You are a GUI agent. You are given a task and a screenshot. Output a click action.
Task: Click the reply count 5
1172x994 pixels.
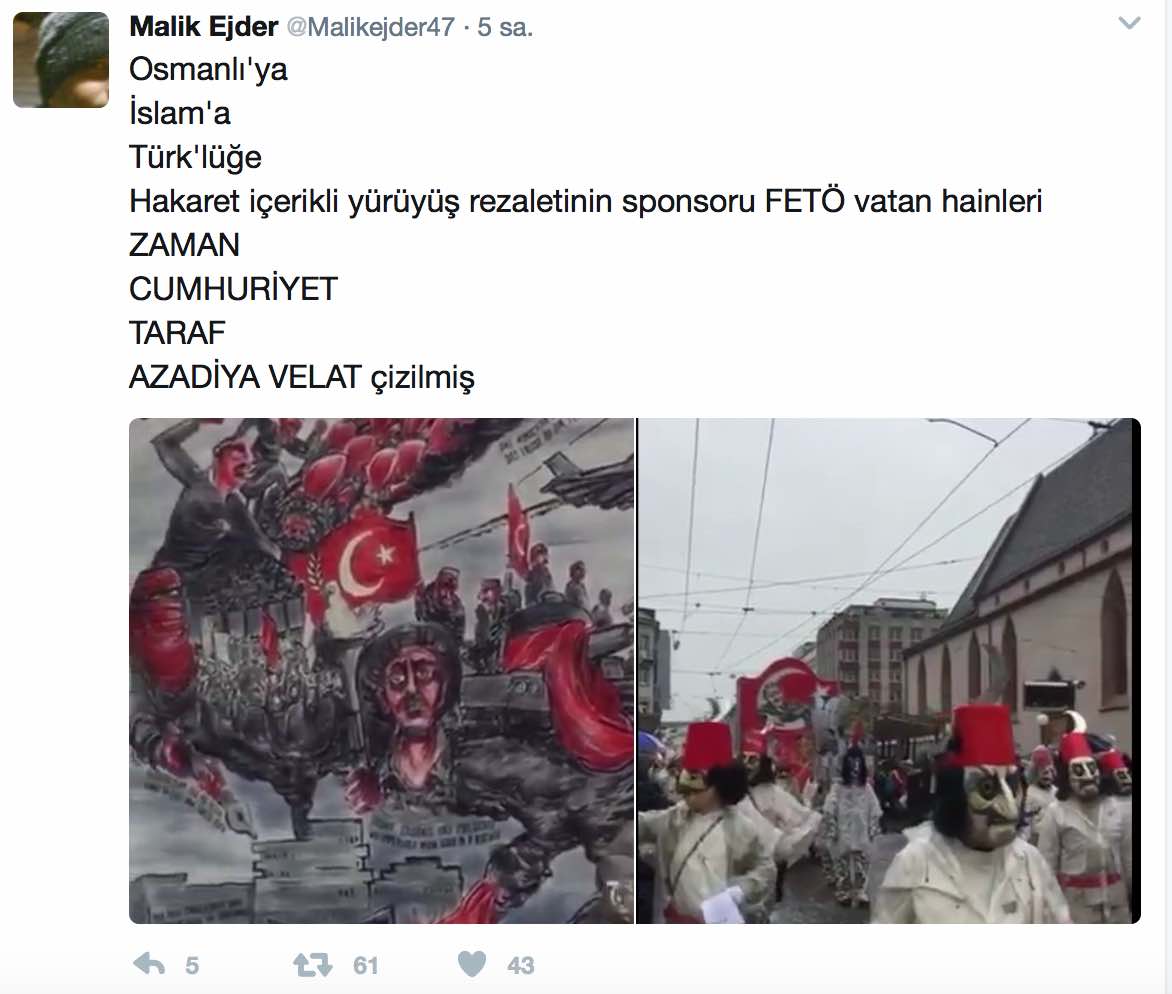click(192, 966)
